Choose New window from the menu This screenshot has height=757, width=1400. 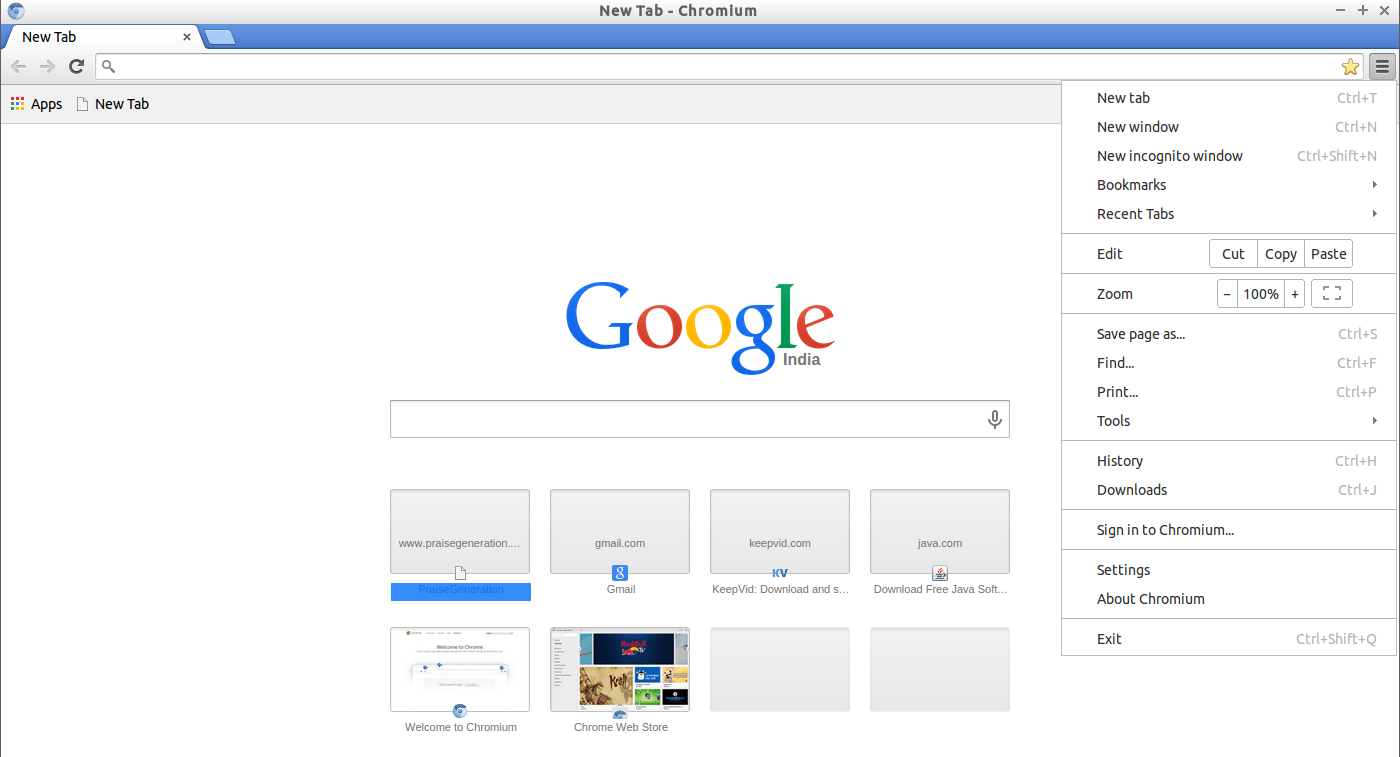click(1229, 127)
